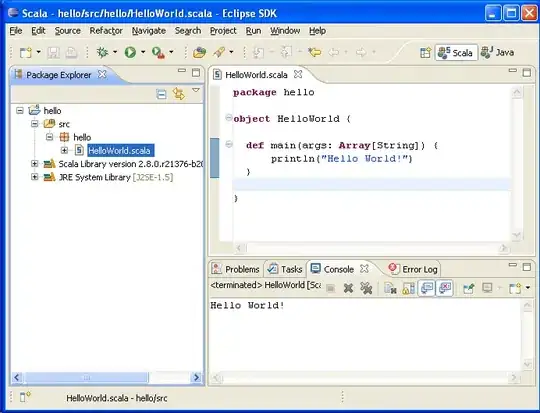The width and height of the screenshot is (540, 413).
Task: Click Collapse All in Package Explorer
Action: coord(161,94)
